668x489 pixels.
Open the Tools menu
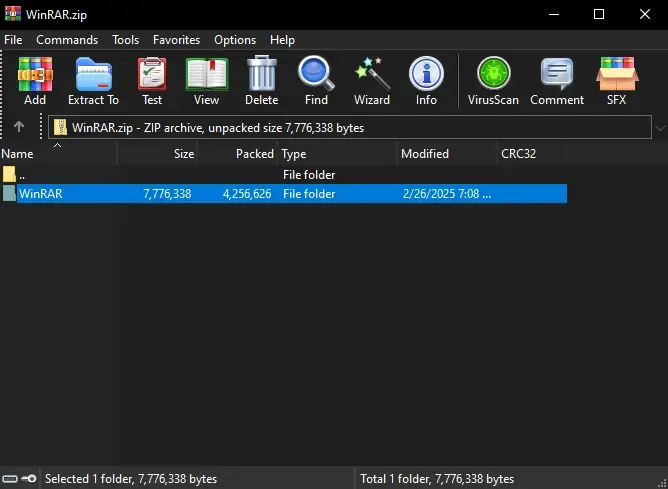(x=125, y=40)
